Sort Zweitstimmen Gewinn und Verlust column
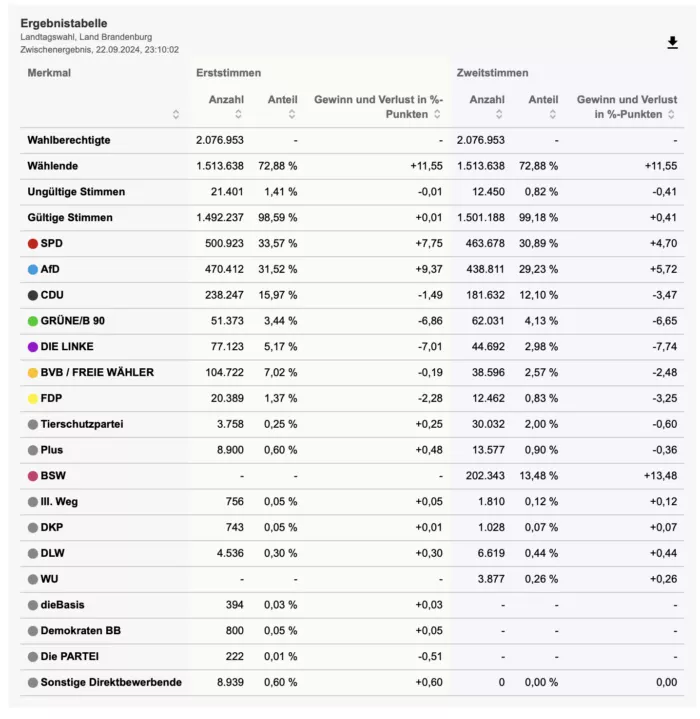700x719 pixels. click(671, 114)
